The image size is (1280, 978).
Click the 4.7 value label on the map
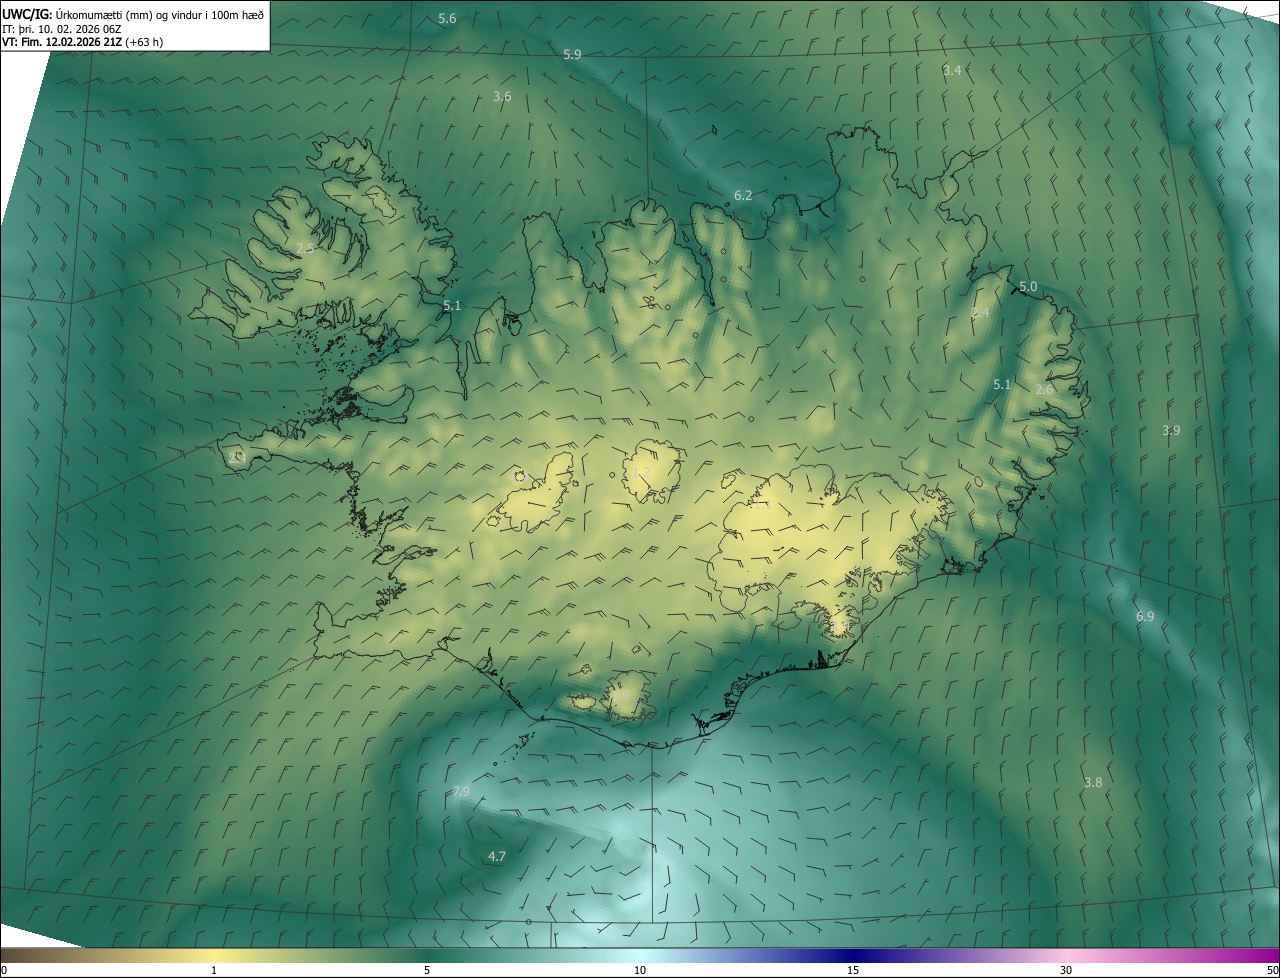coord(496,856)
